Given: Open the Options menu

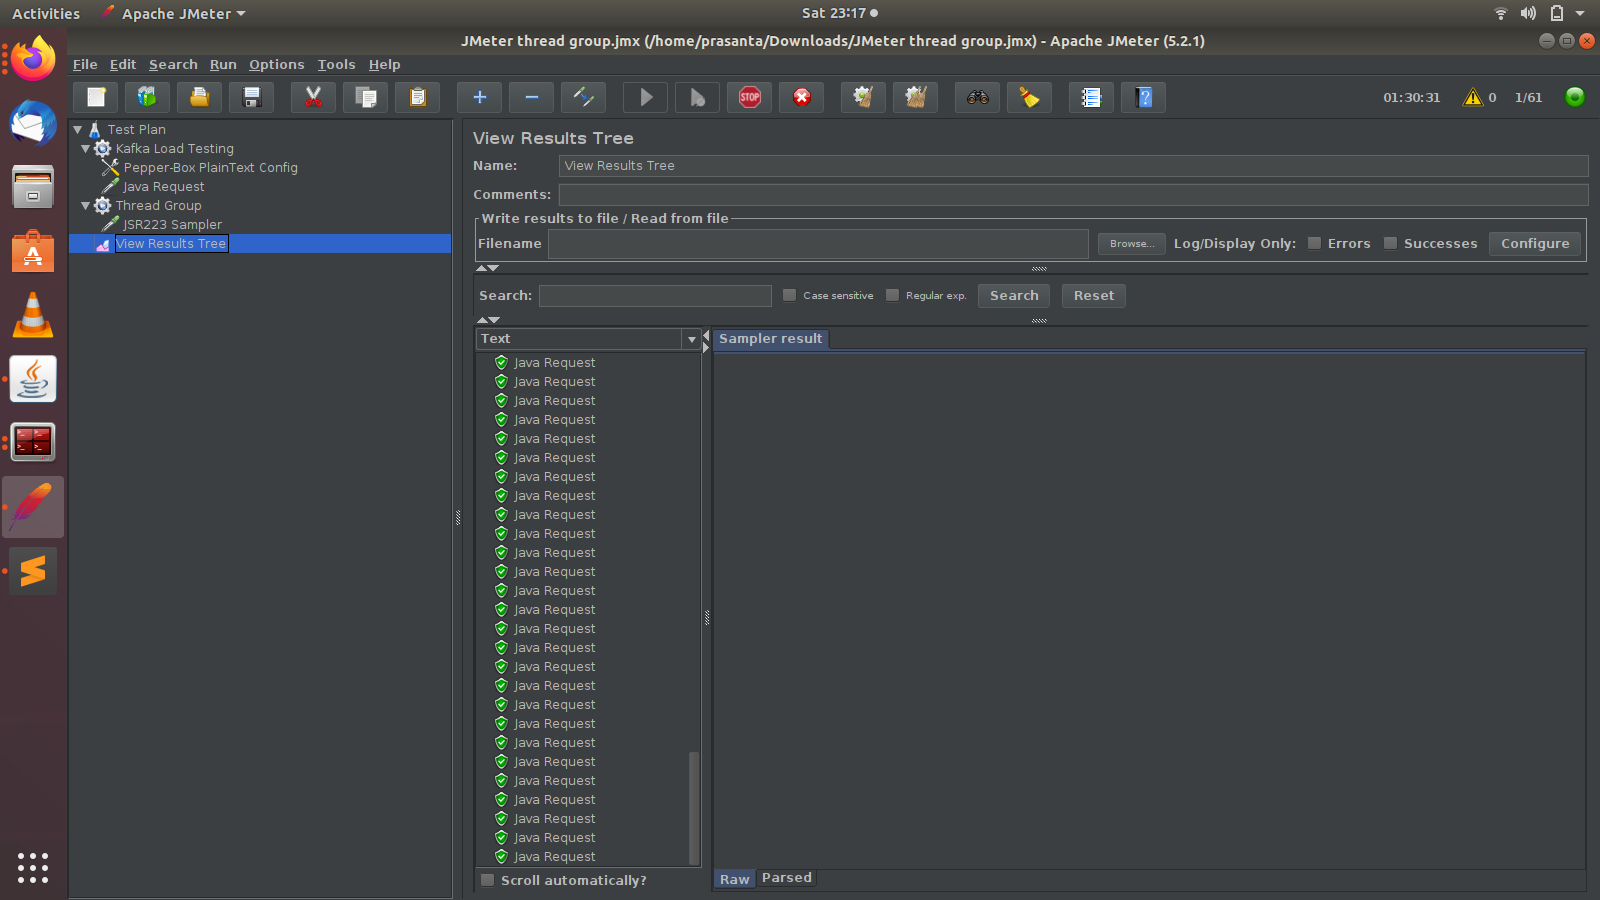Looking at the screenshot, I should [276, 64].
